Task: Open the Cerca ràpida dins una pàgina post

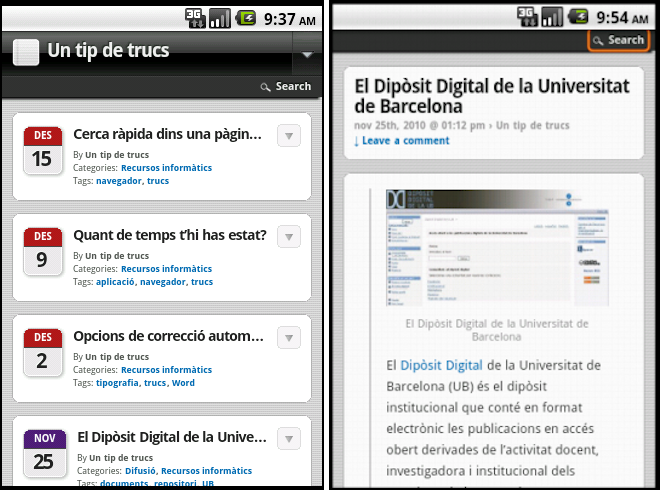Action: pos(167,135)
